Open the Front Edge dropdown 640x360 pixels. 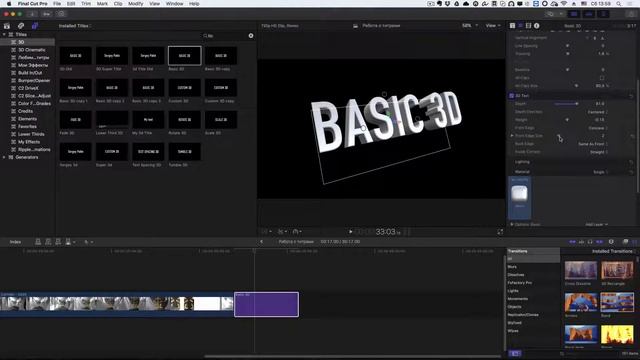598,128
